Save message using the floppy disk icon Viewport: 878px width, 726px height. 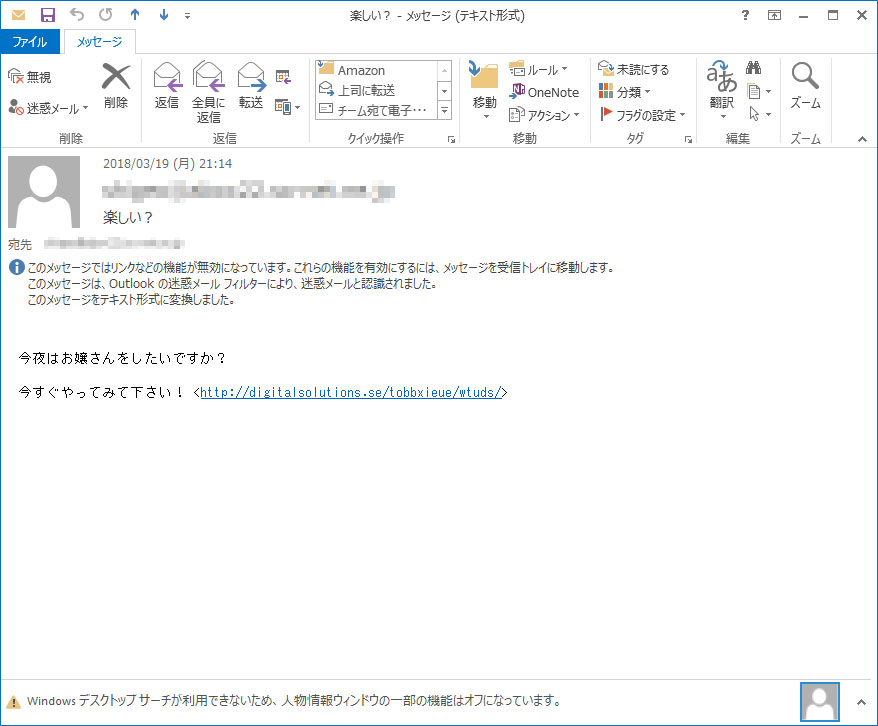48,16
